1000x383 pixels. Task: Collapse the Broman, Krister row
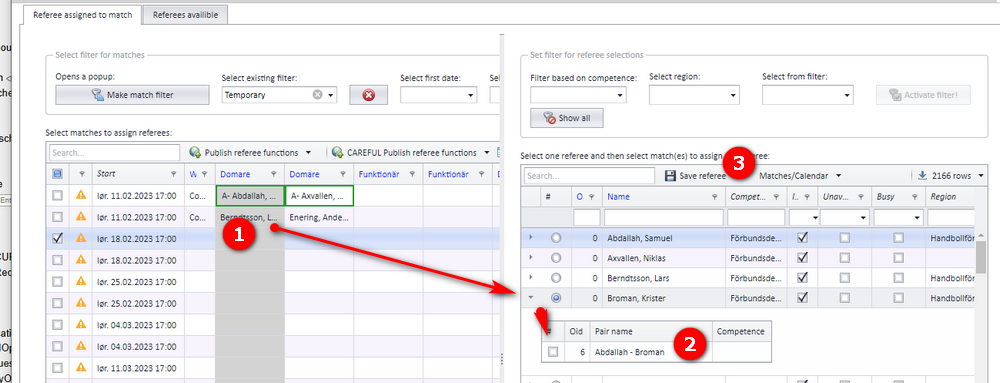click(x=531, y=298)
